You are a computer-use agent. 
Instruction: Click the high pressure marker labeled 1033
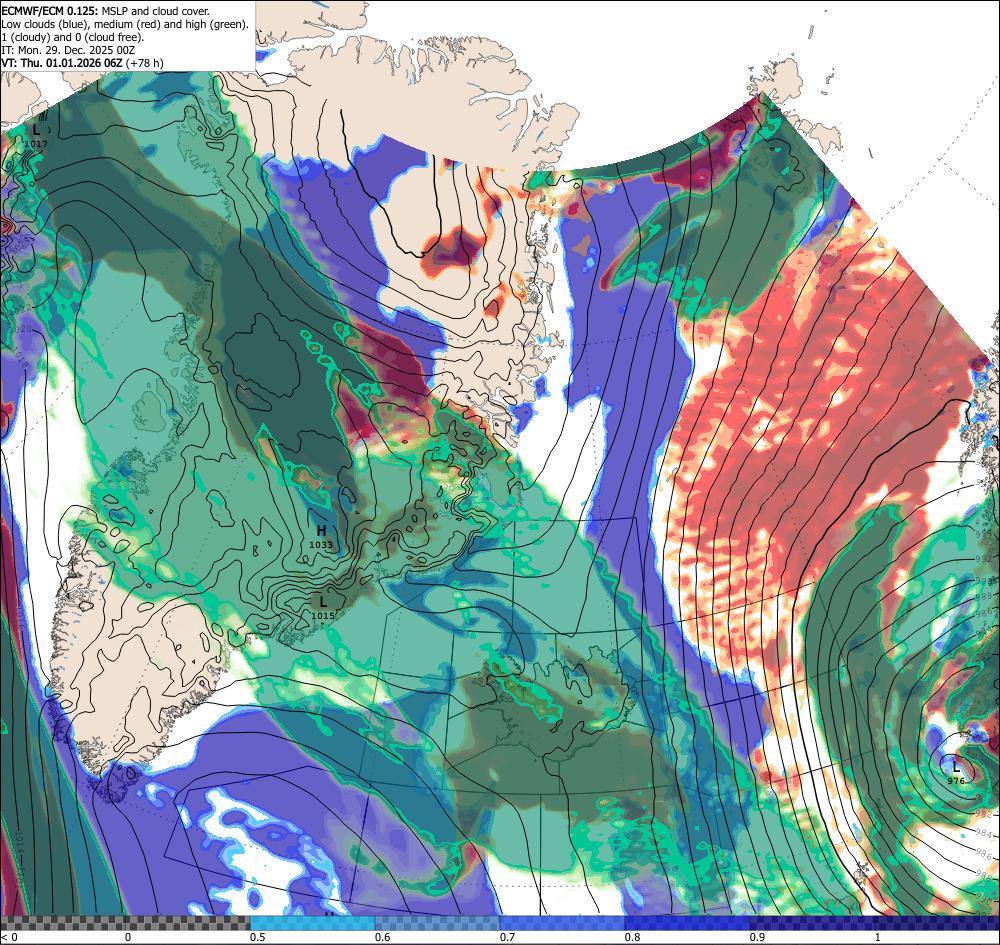[321, 537]
